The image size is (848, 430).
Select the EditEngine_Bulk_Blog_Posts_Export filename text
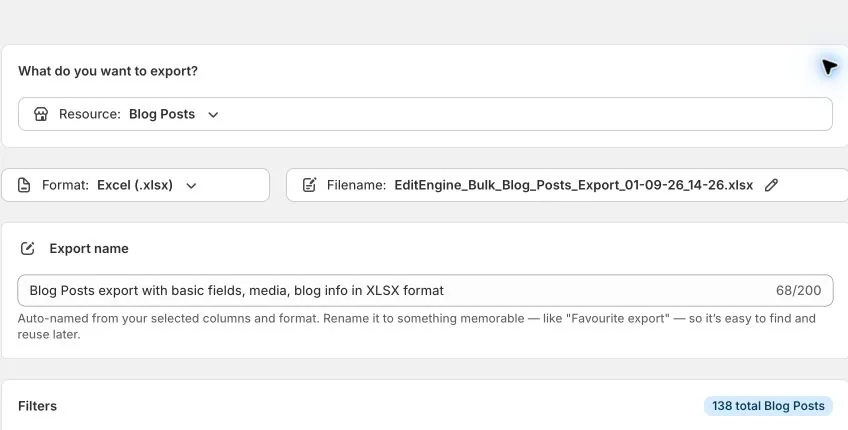click(x=574, y=185)
